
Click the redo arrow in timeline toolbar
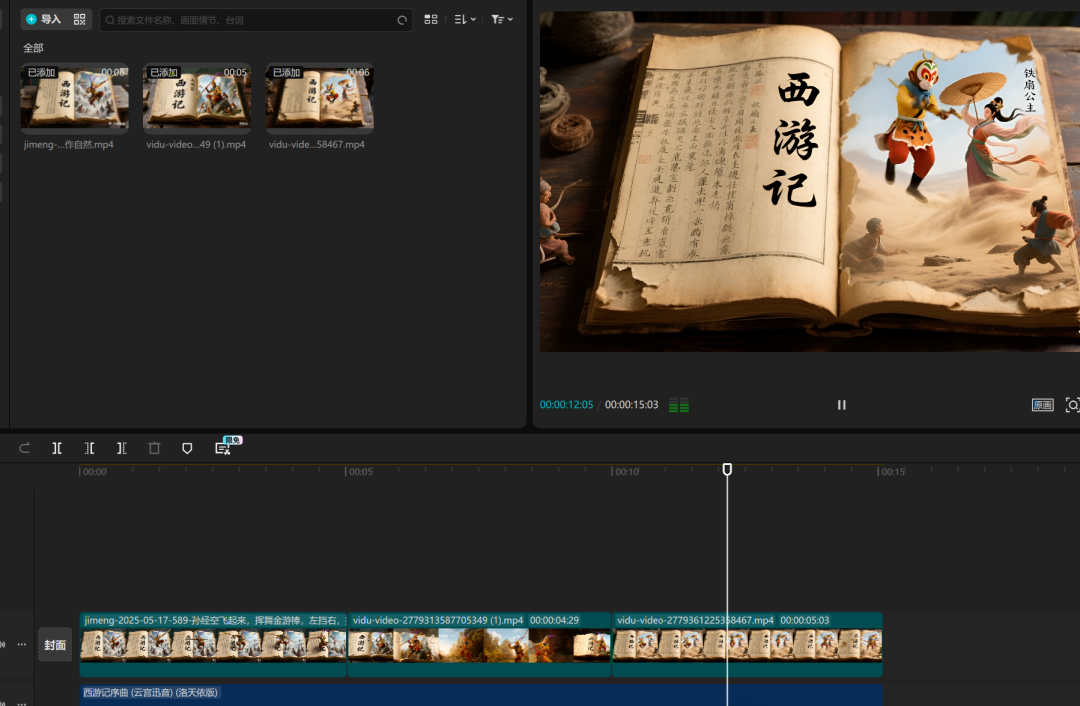[24, 448]
